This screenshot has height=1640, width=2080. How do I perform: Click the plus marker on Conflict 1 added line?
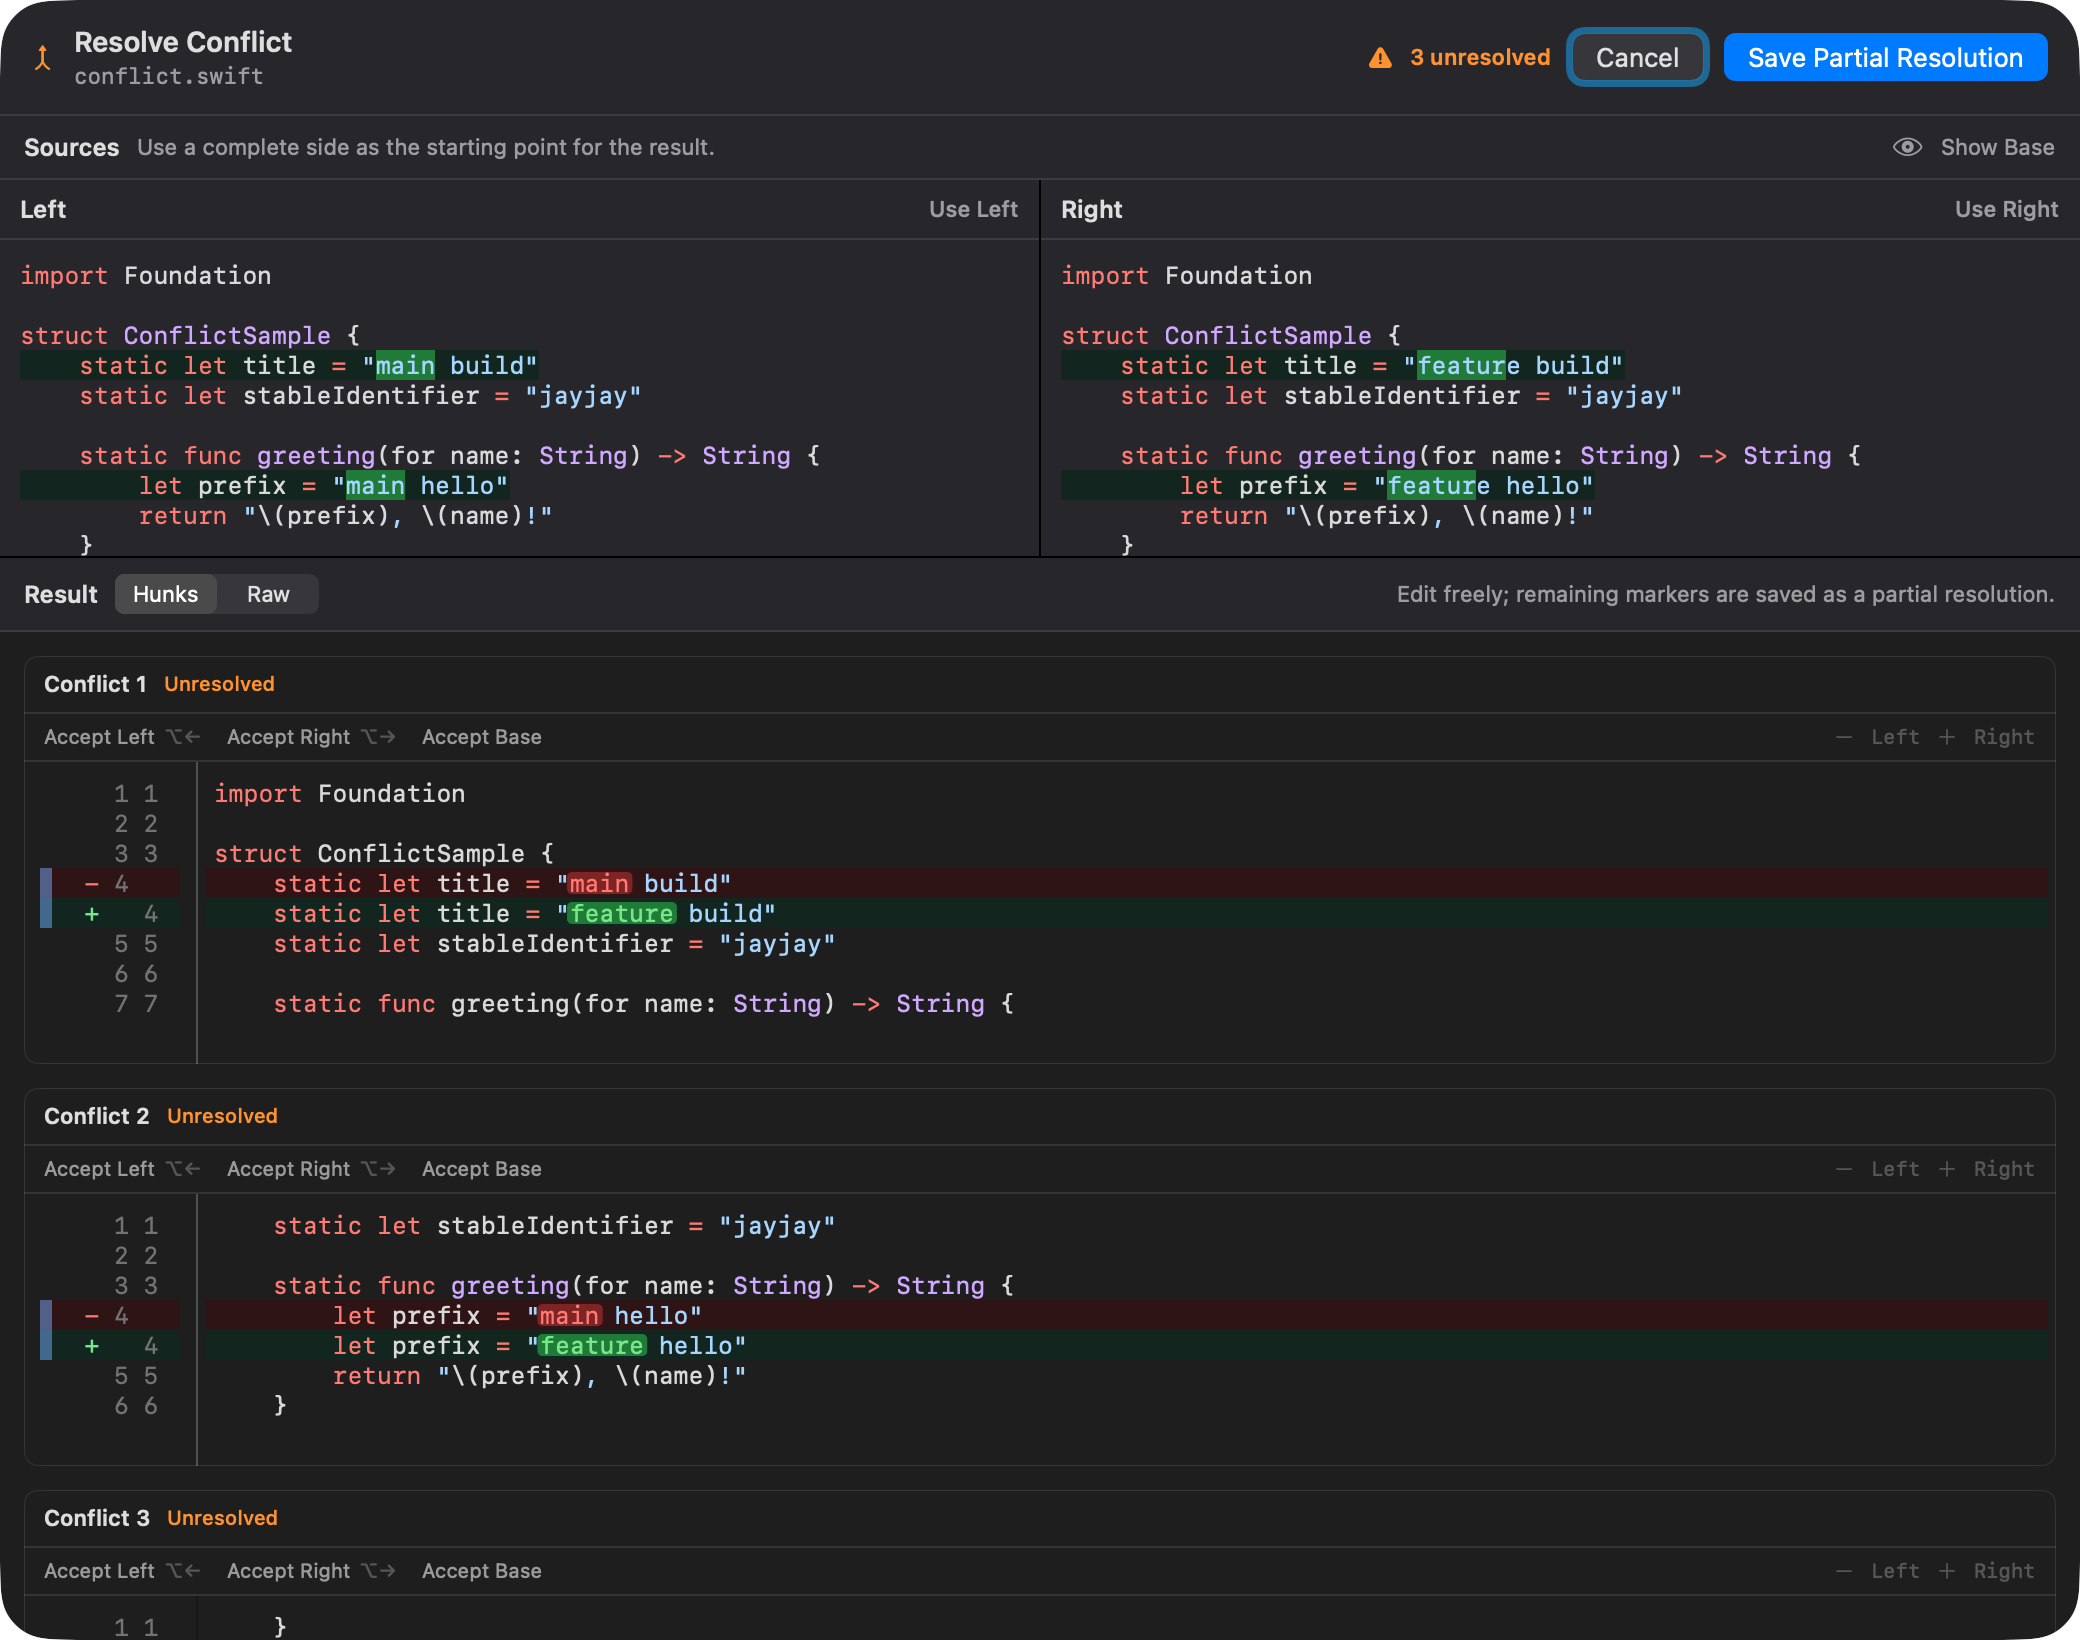(92, 914)
